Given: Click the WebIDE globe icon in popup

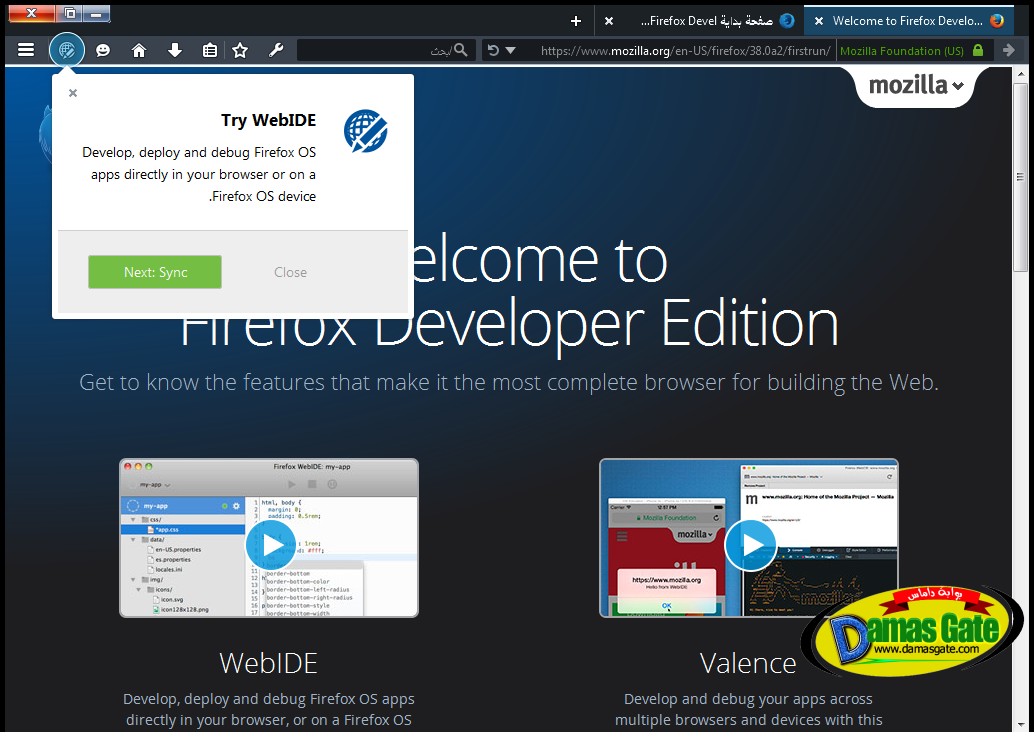Looking at the screenshot, I should (x=365, y=131).
